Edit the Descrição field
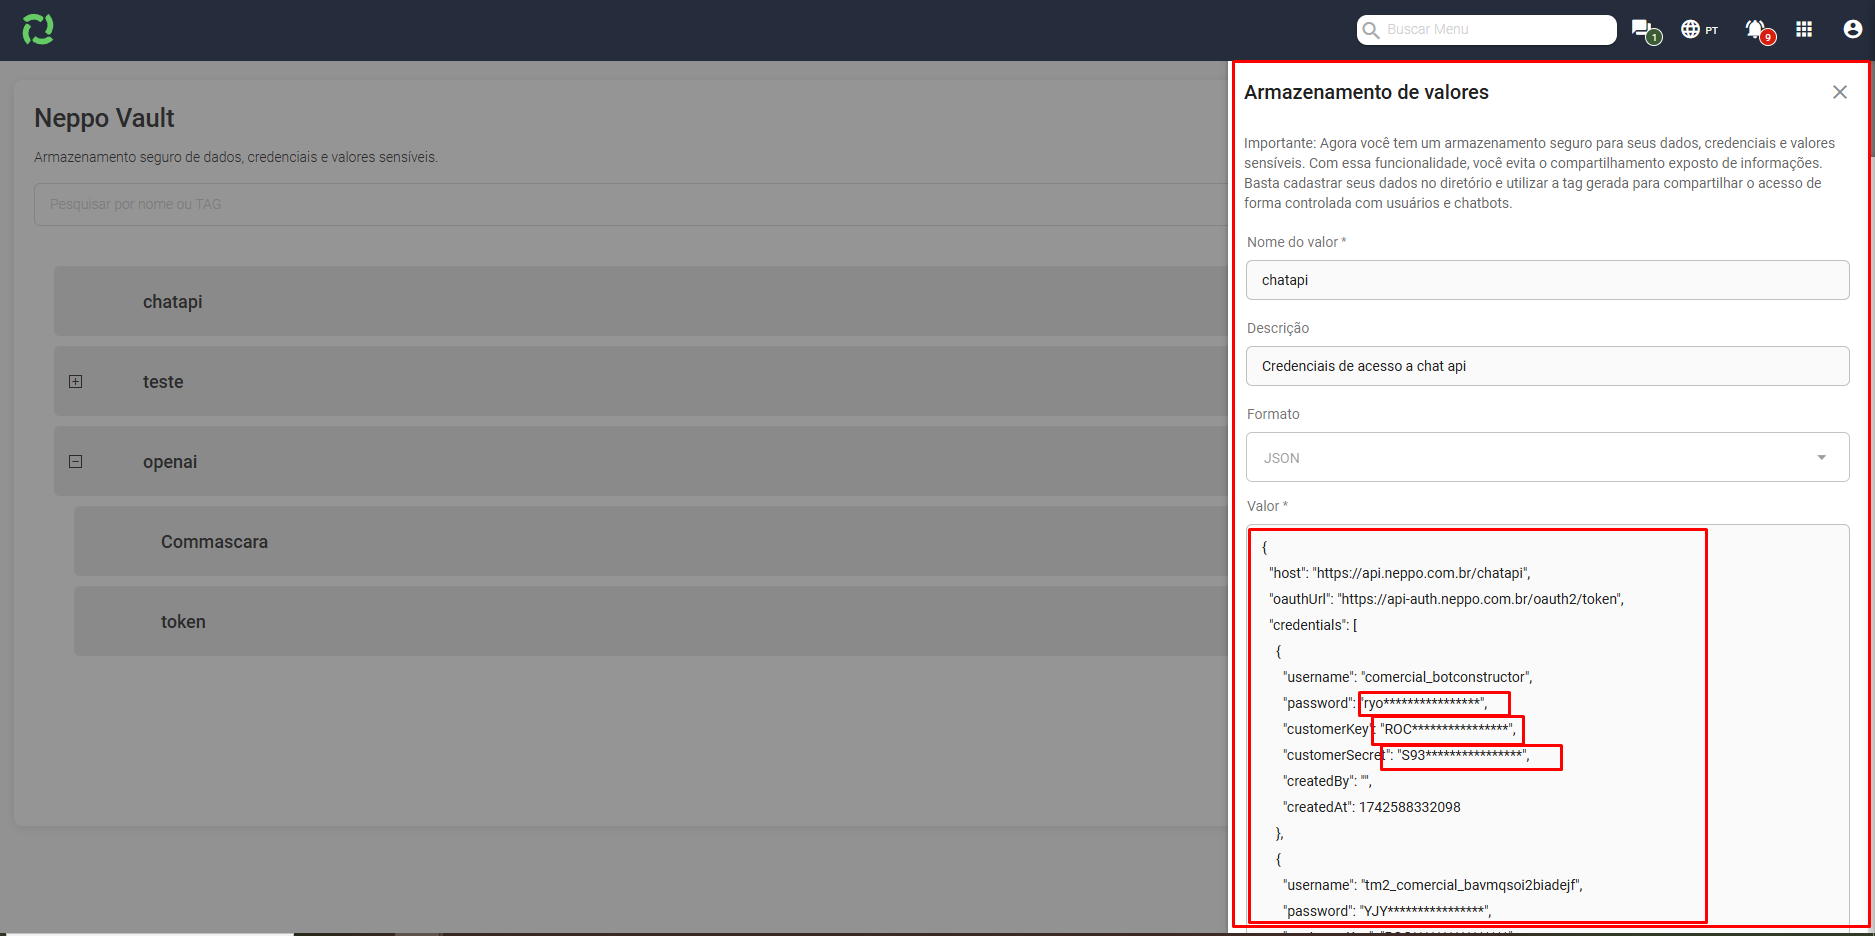Image resolution: width=1875 pixels, height=936 pixels. [x=1547, y=366]
